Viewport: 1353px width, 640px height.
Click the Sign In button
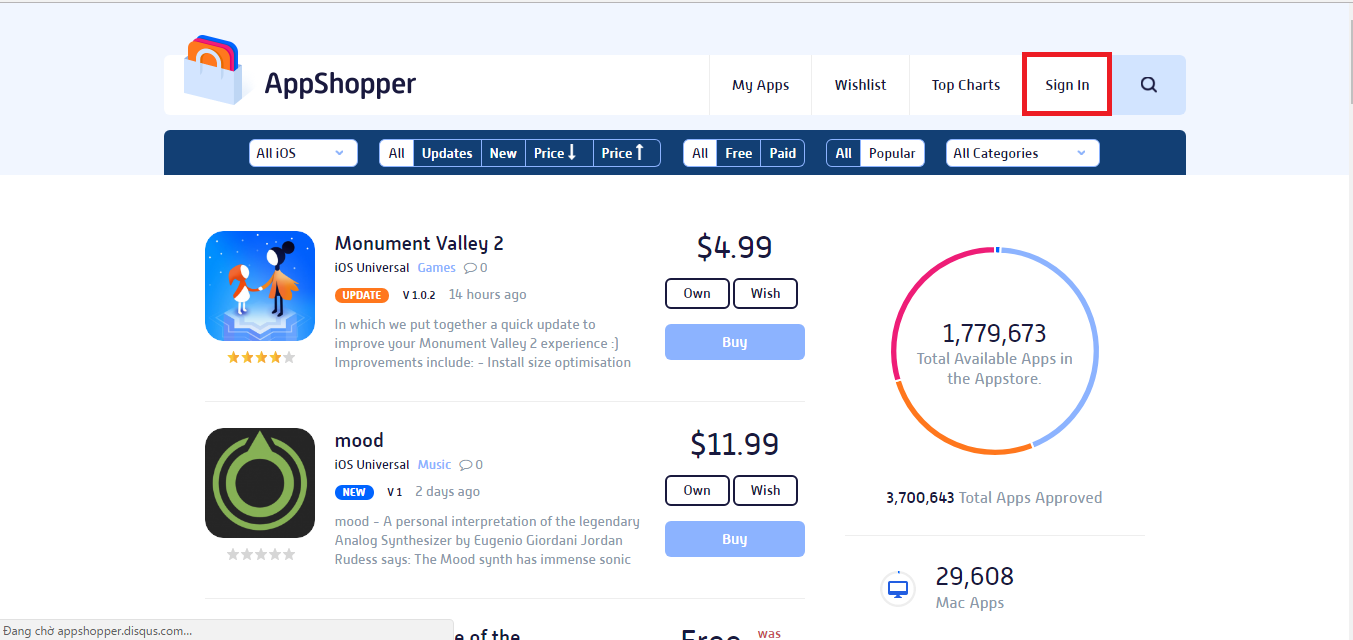(1066, 84)
